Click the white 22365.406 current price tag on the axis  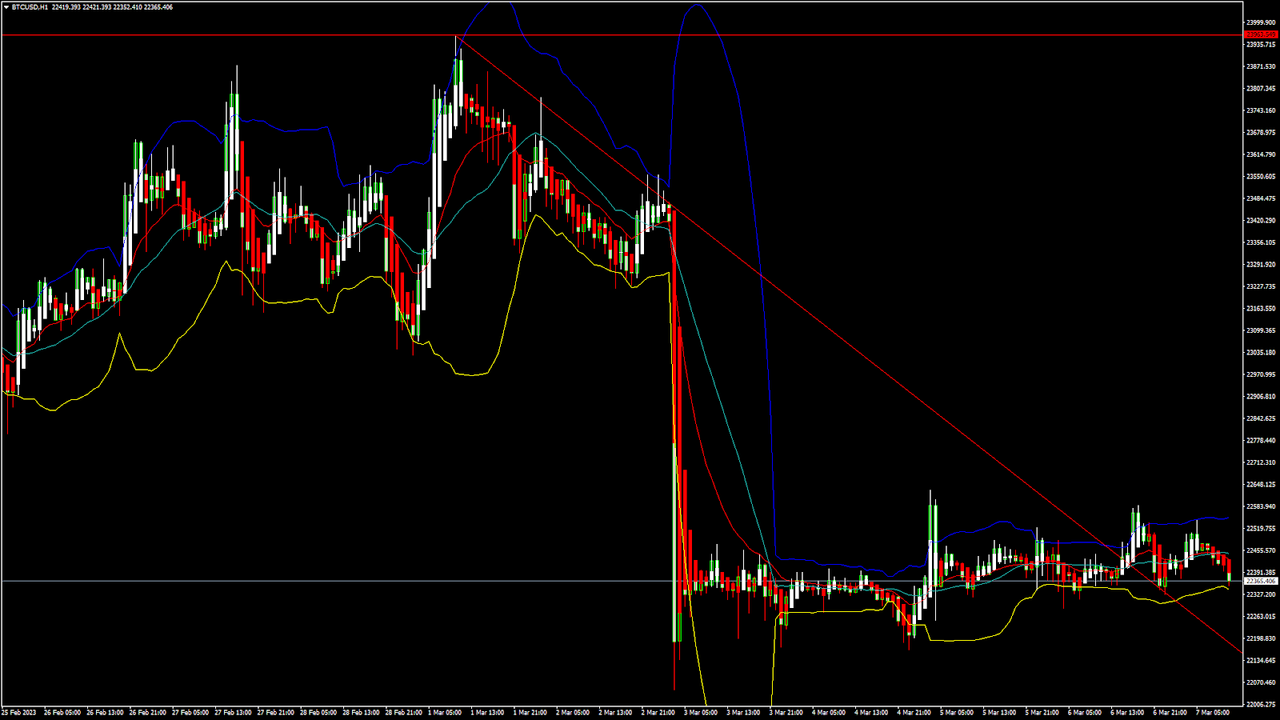[1260, 581]
